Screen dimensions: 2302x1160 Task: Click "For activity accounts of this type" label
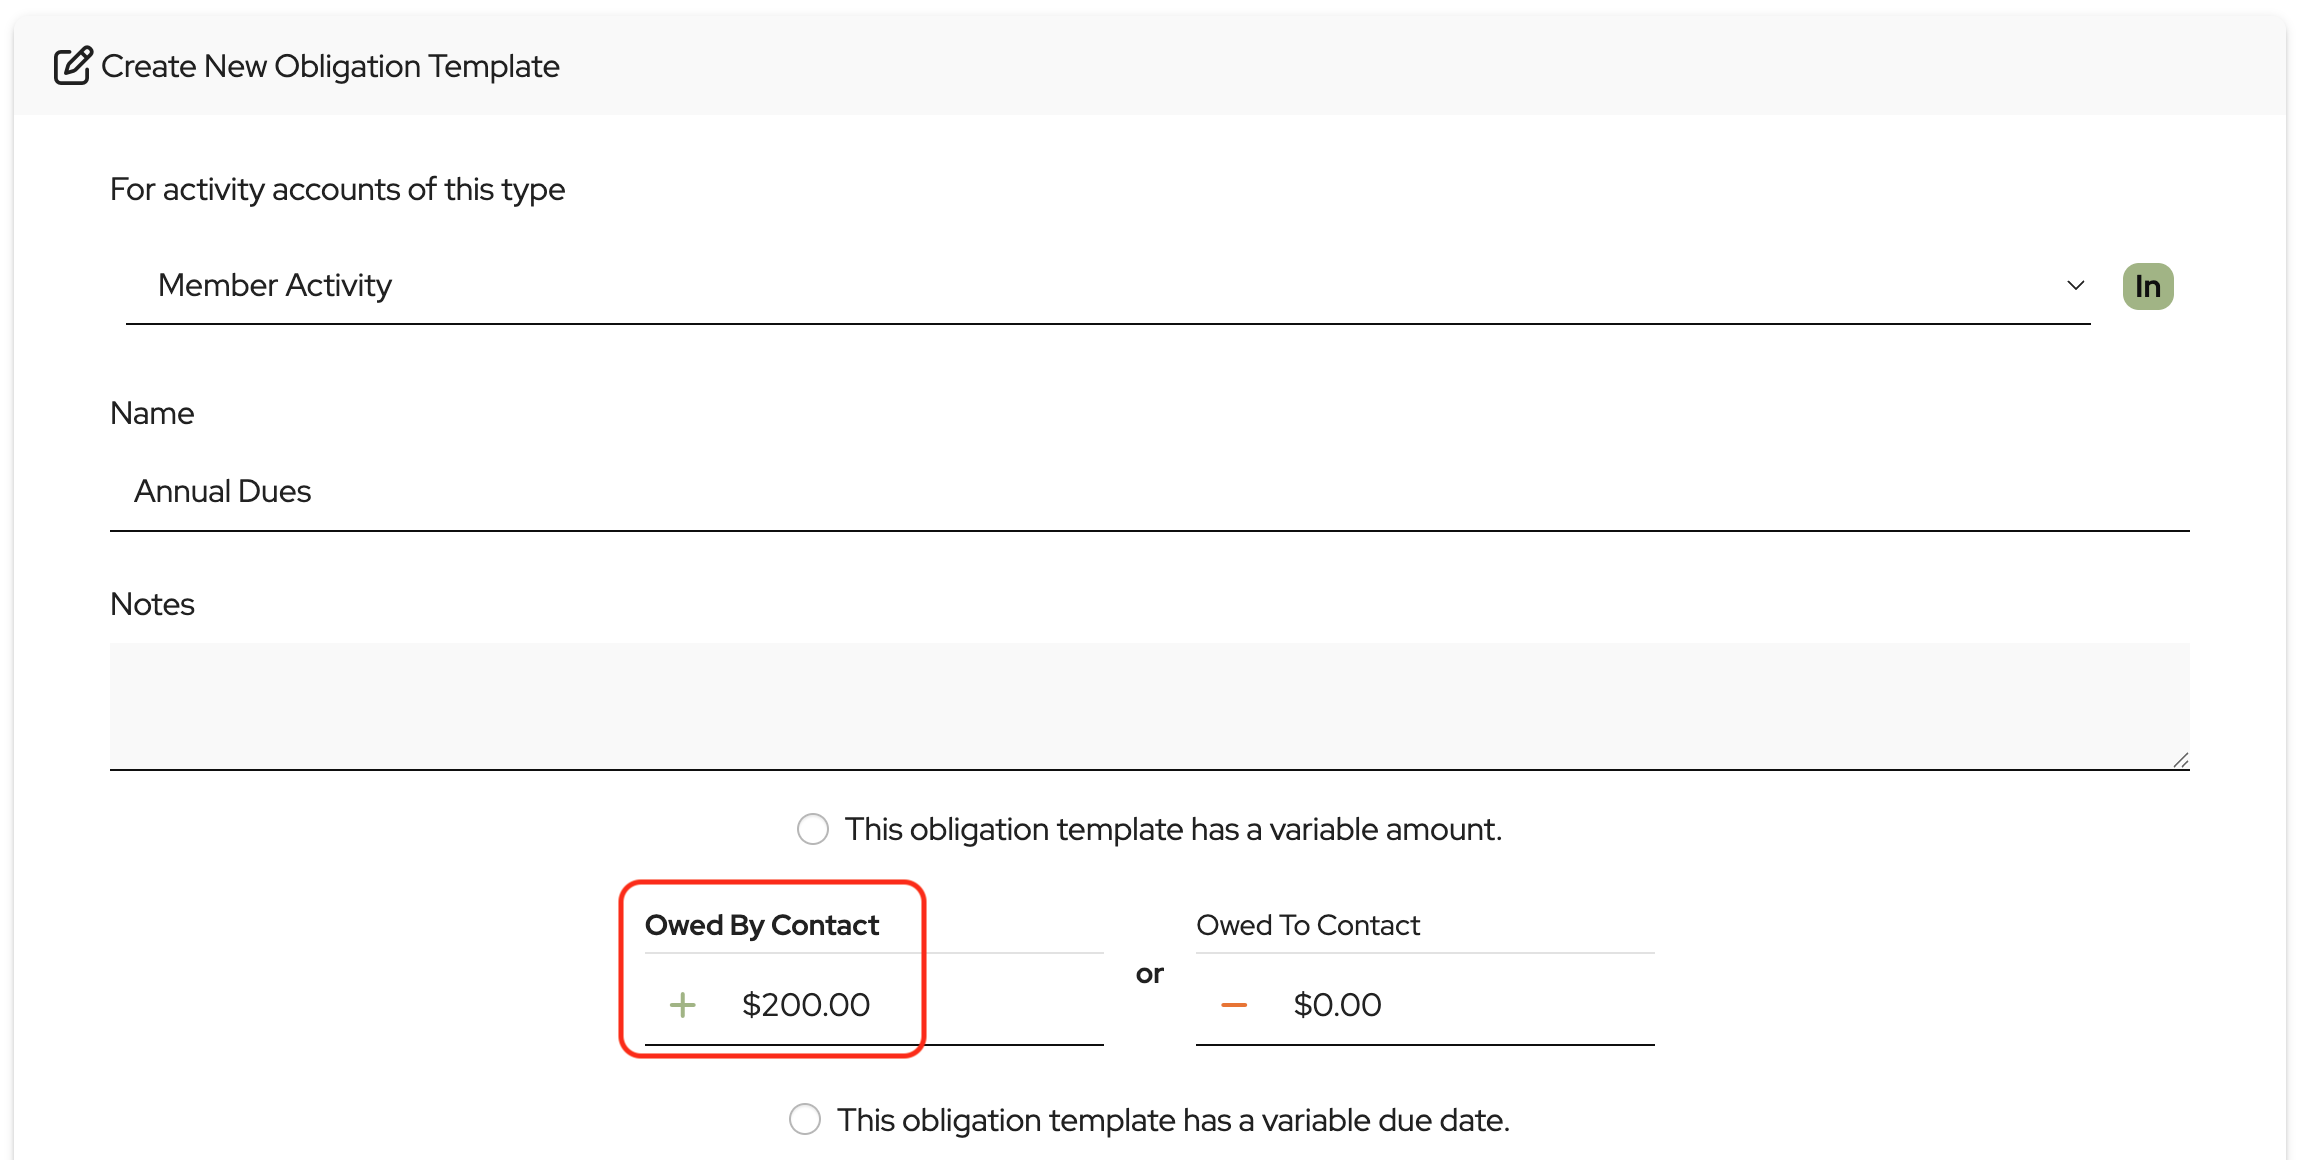[337, 189]
